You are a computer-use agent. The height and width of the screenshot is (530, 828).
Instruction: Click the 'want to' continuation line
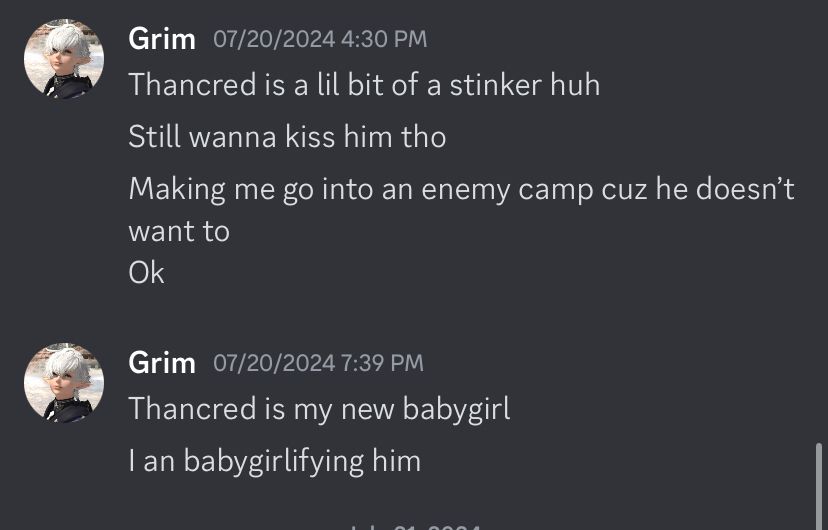pos(179,232)
